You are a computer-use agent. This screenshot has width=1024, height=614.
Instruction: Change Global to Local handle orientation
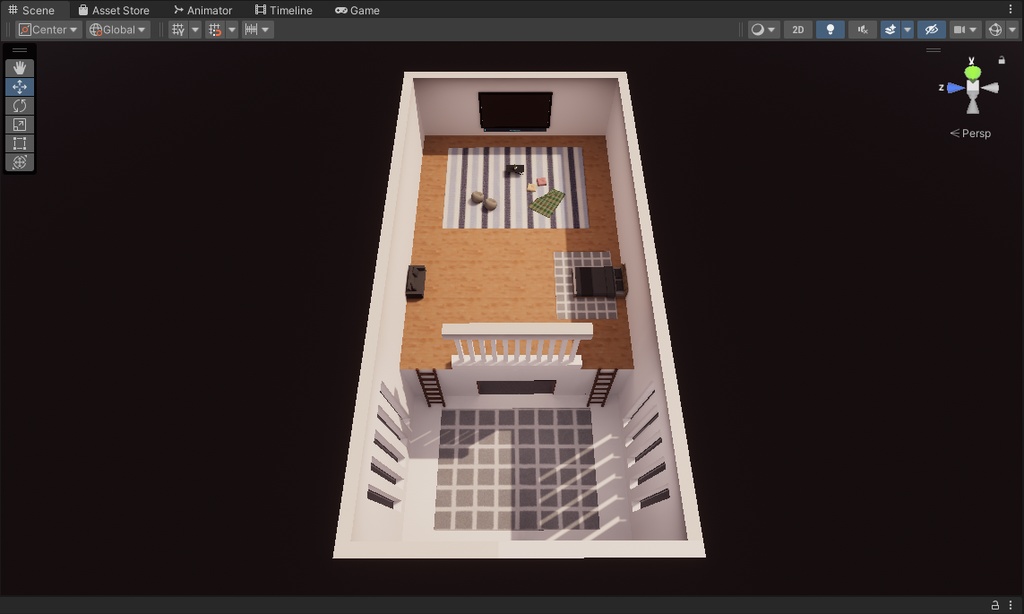115,29
